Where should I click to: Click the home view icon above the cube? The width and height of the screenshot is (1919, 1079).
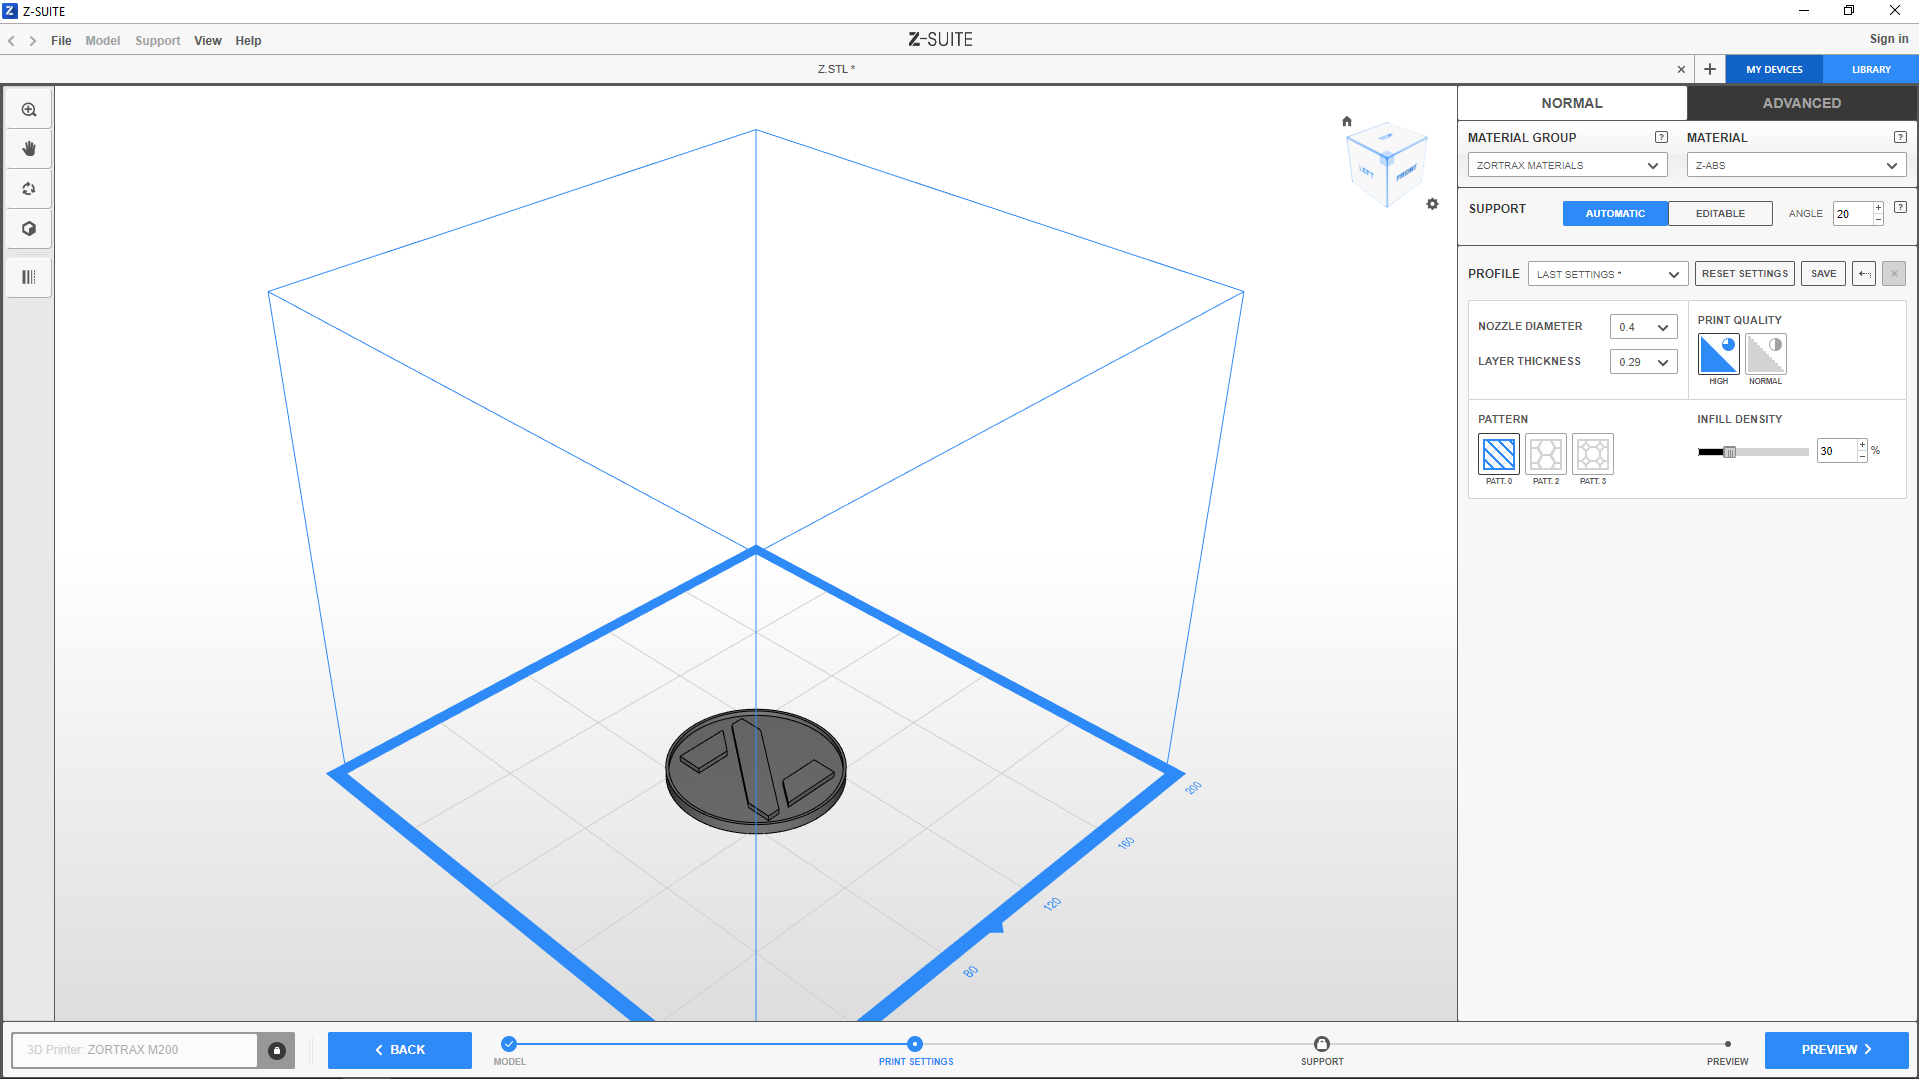pyautogui.click(x=1347, y=121)
